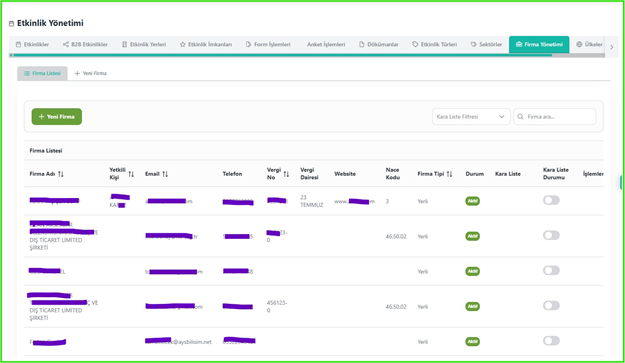
Task: Open the Dökümanlar tab
Action: coord(379,44)
